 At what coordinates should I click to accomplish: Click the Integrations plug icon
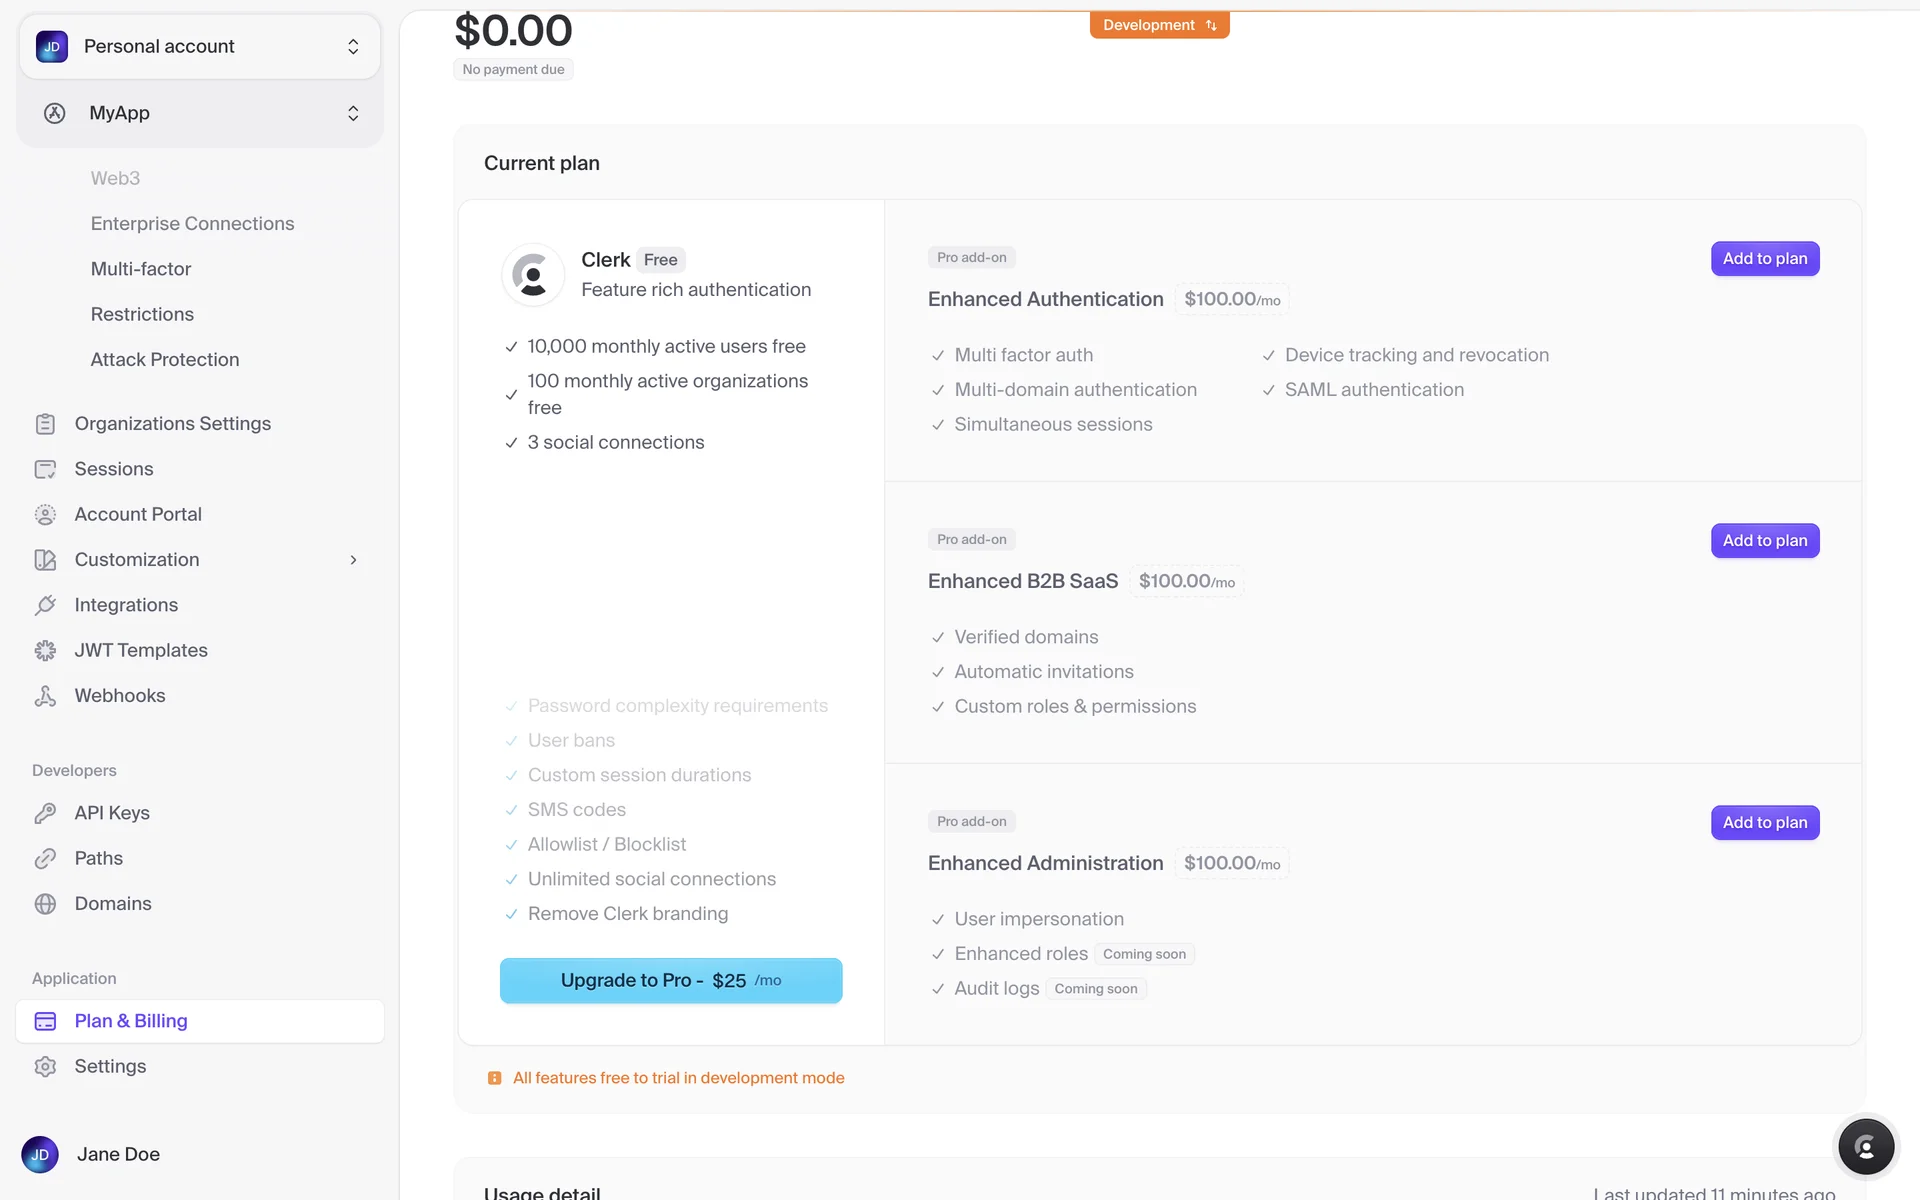pyautogui.click(x=45, y=605)
